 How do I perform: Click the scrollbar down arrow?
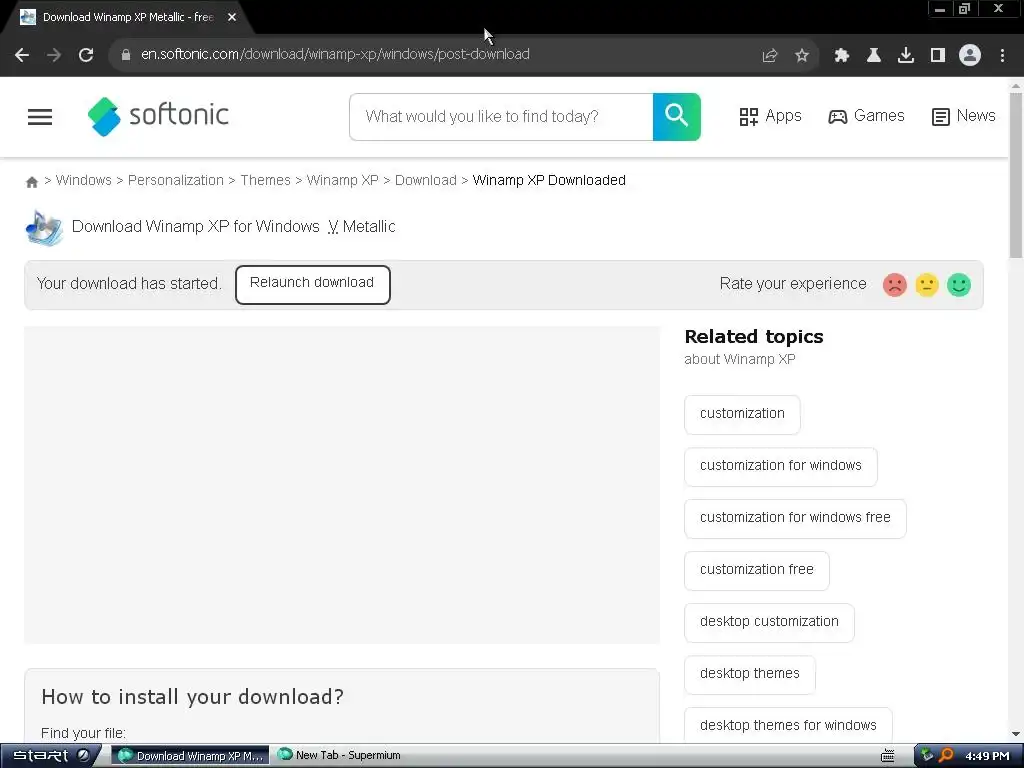1016,735
